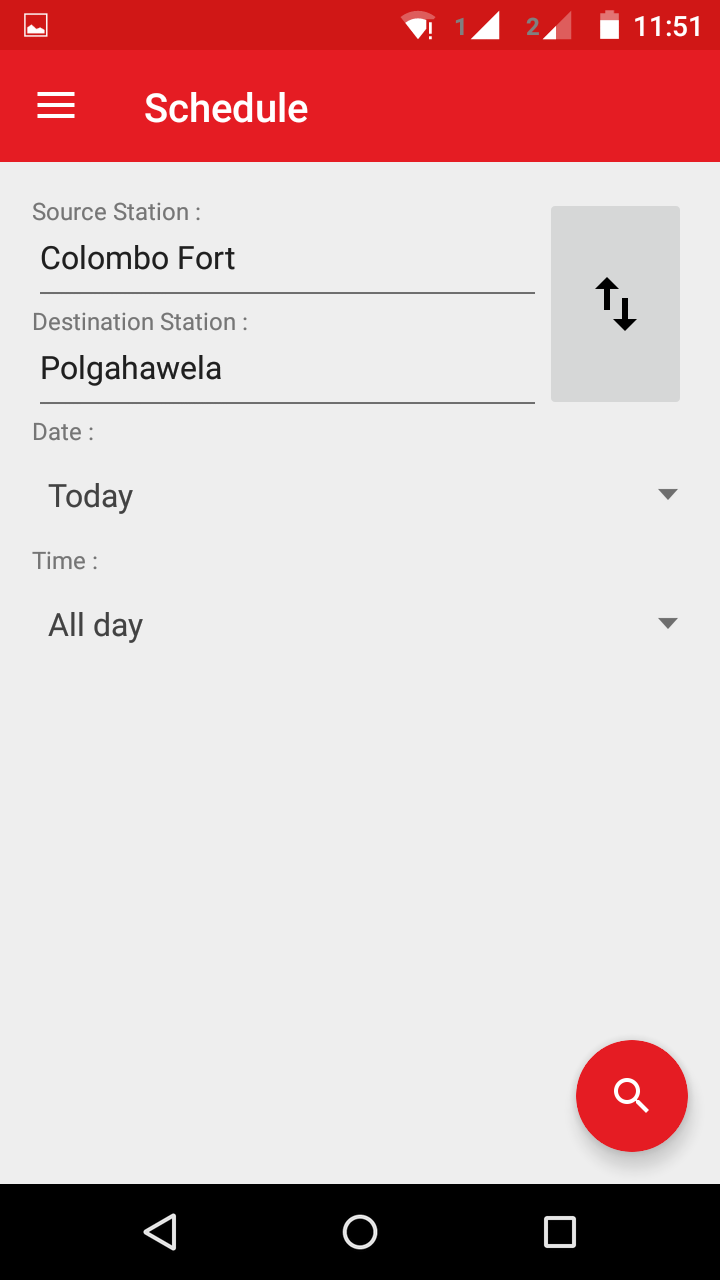
Task: Tap the Source Station label
Action: [116, 212]
